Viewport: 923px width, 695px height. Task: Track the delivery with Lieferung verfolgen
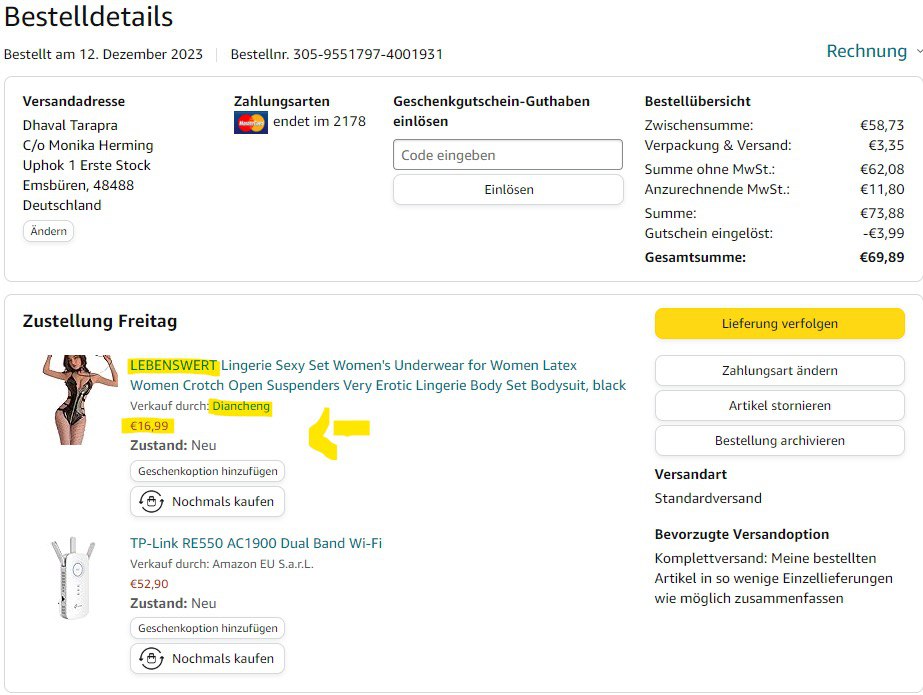tap(779, 324)
